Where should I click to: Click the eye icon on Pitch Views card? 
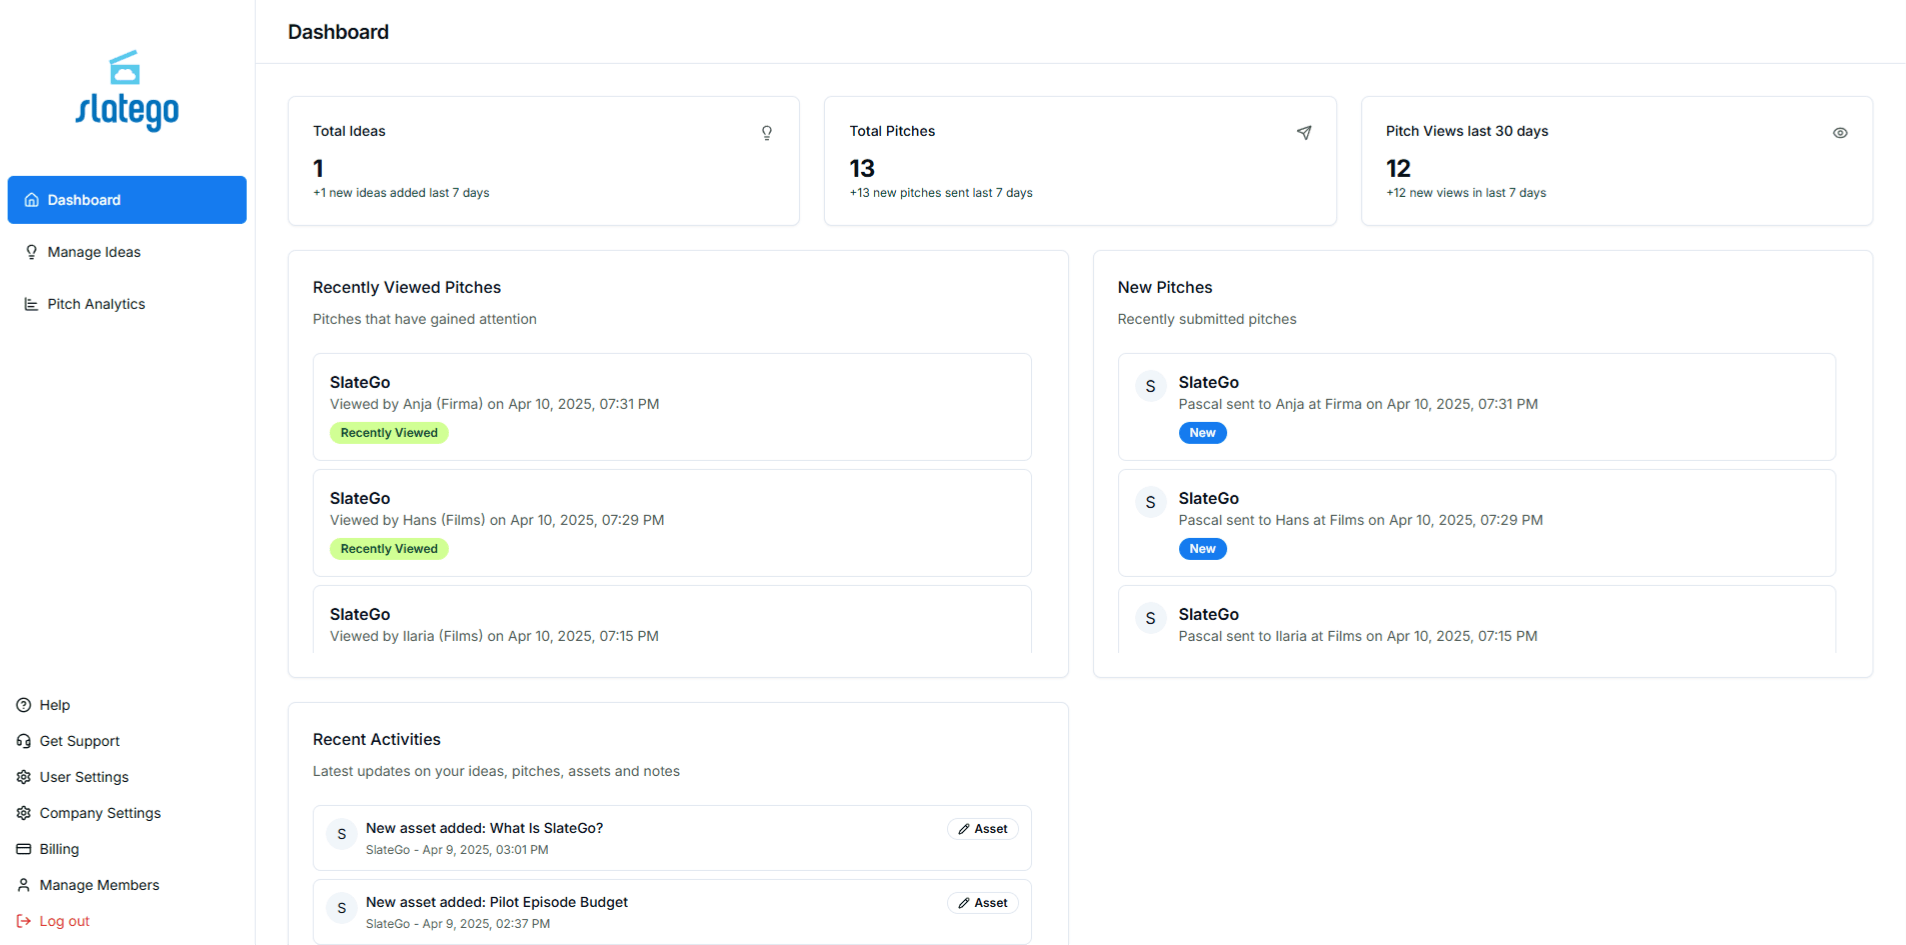click(1840, 133)
